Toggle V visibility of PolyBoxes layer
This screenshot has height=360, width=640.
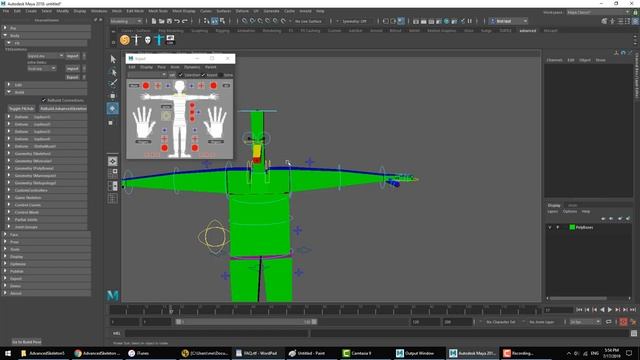(x=550, y=227)
